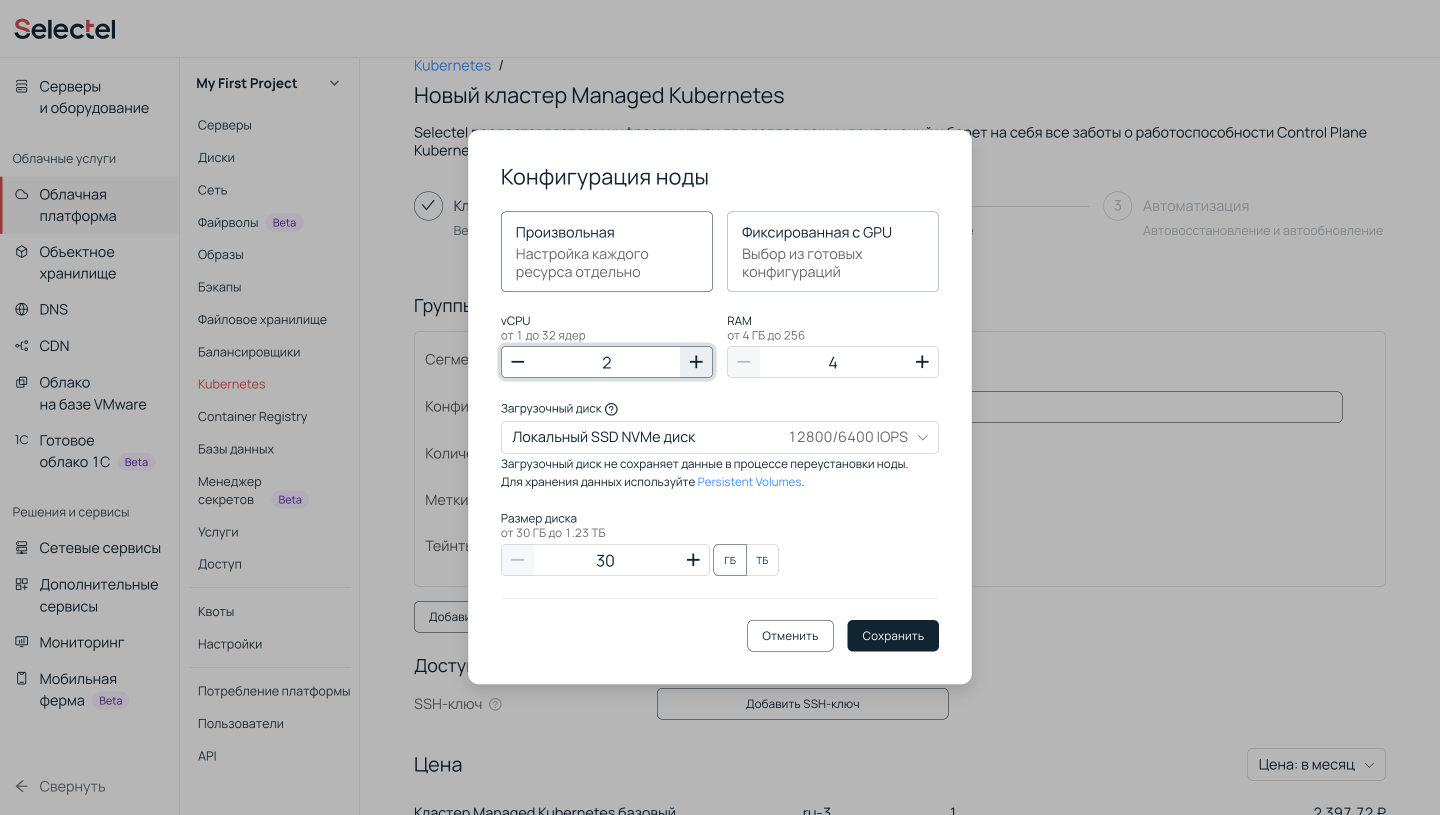Image resolution: width=1440 pixels, height=815 pixels.
Task: Select Произвольная configuration option
Action: pyautogui.click(x=607, y=251)
